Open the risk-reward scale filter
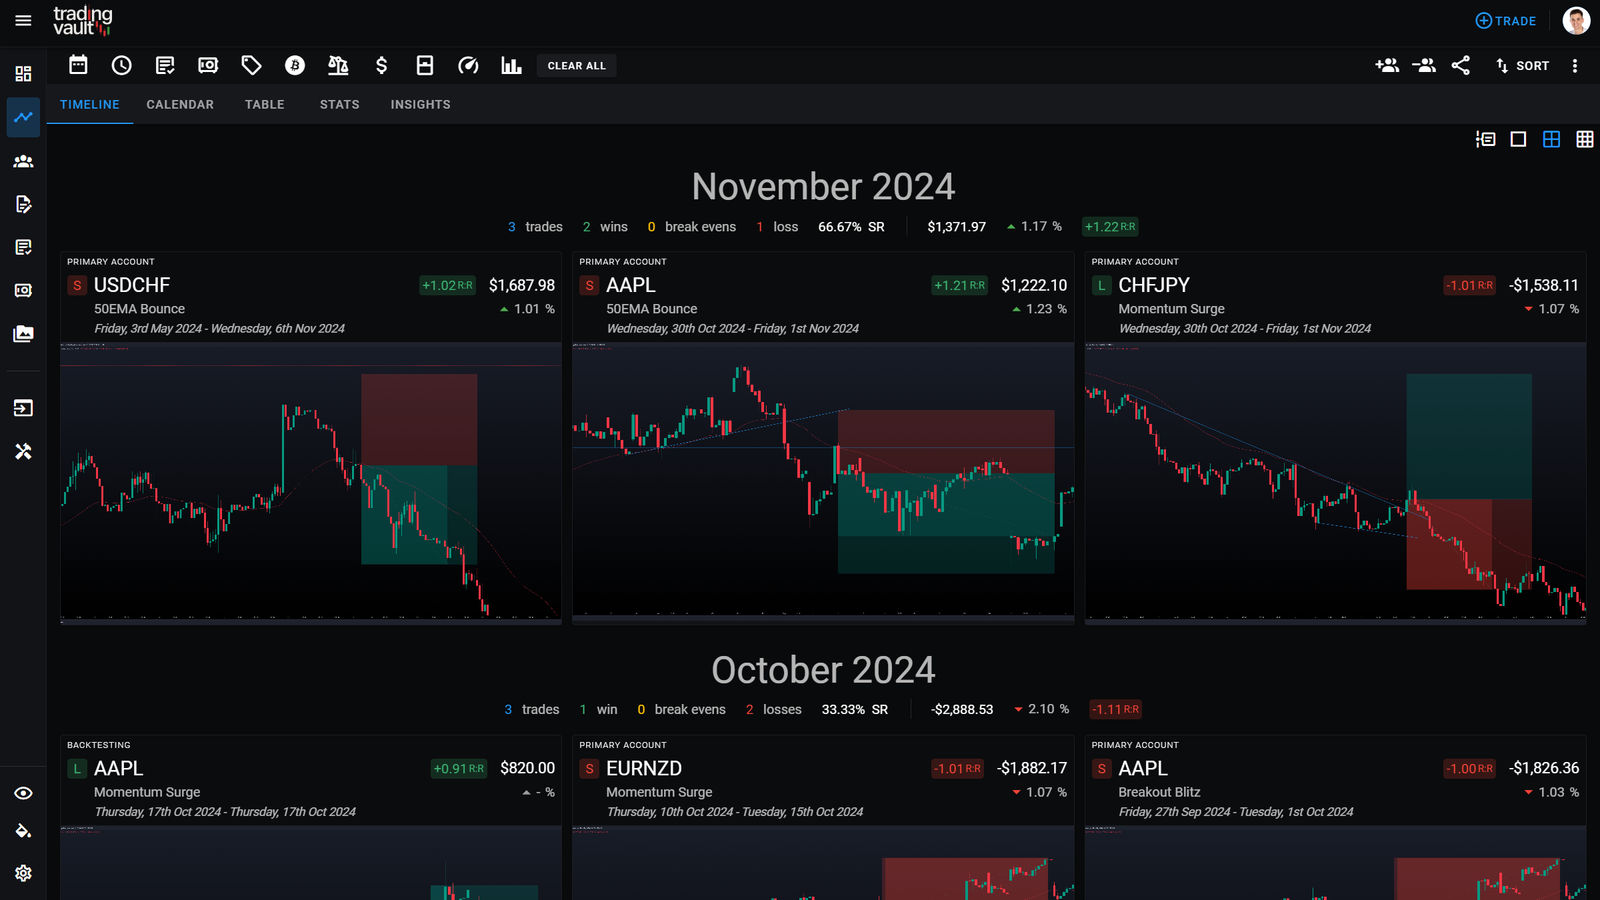Screen dimensions: 1600x900 tap(338, 65)
